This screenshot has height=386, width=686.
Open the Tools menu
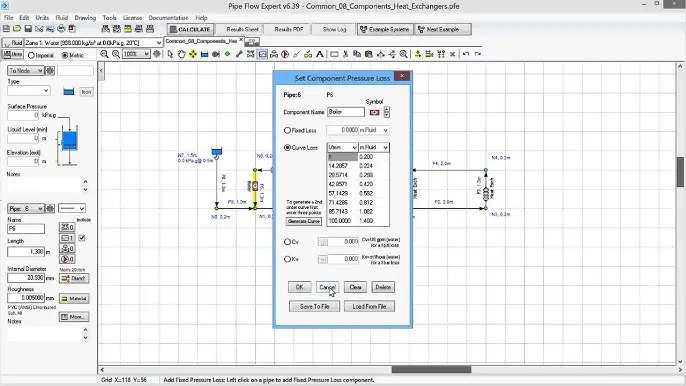109,18
